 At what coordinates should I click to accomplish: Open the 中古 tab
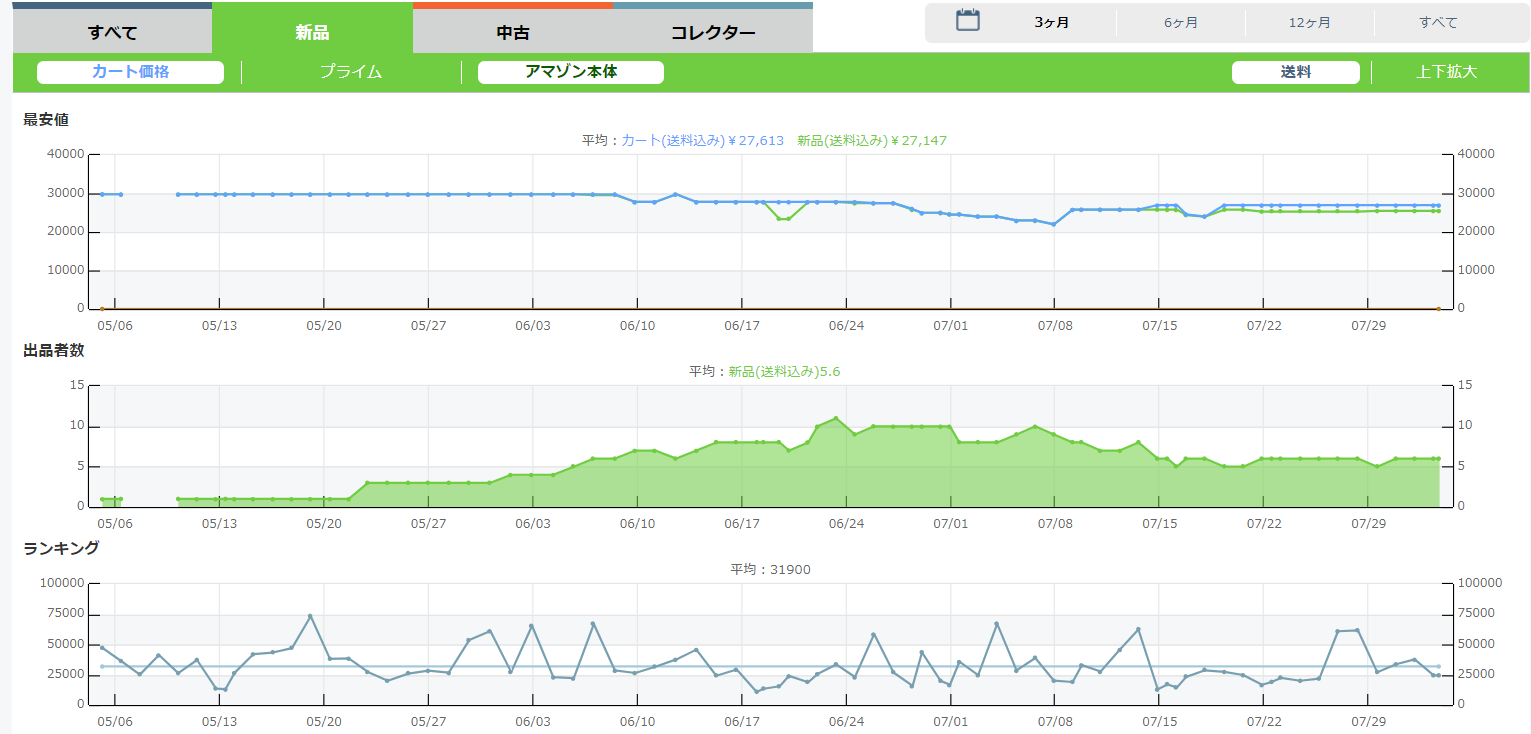[512, 32]
